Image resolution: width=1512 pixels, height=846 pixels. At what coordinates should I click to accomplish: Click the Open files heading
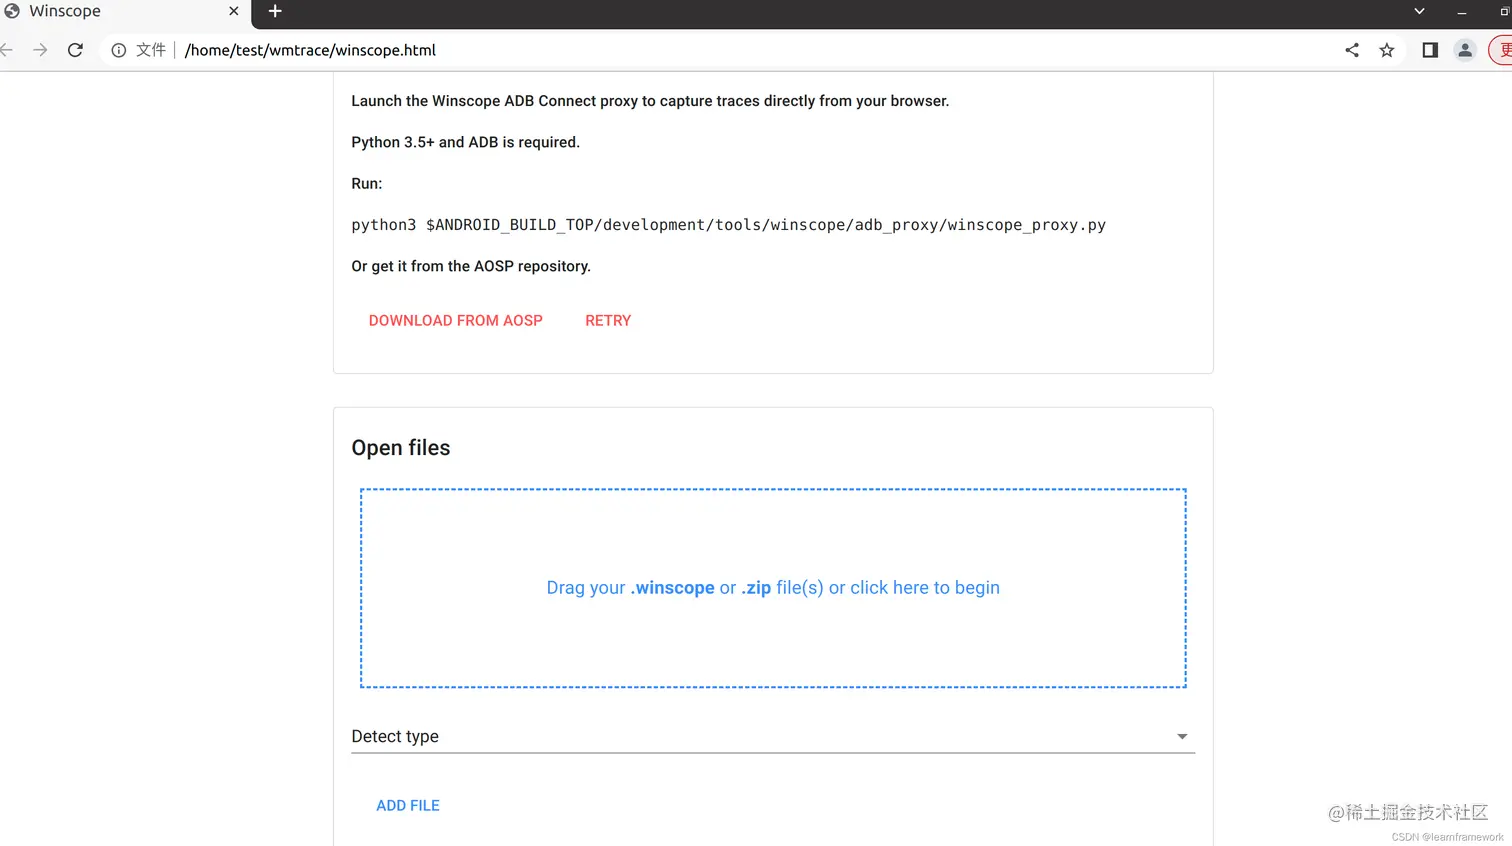pos(401,448)
